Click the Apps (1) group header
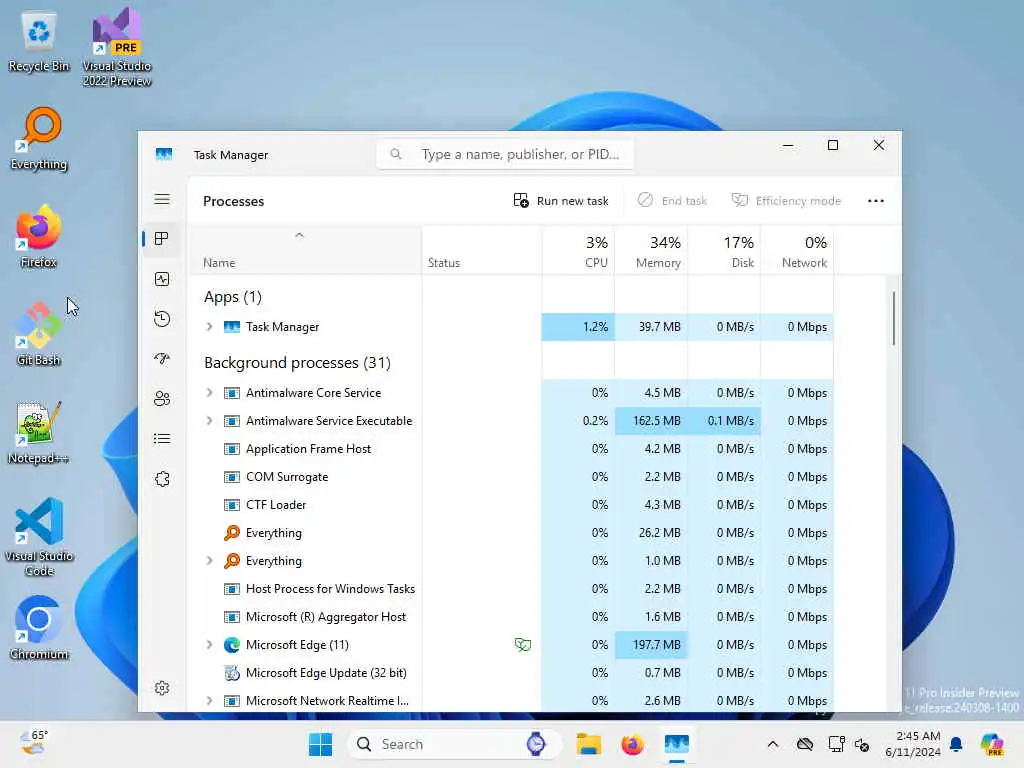 [232, 297]
